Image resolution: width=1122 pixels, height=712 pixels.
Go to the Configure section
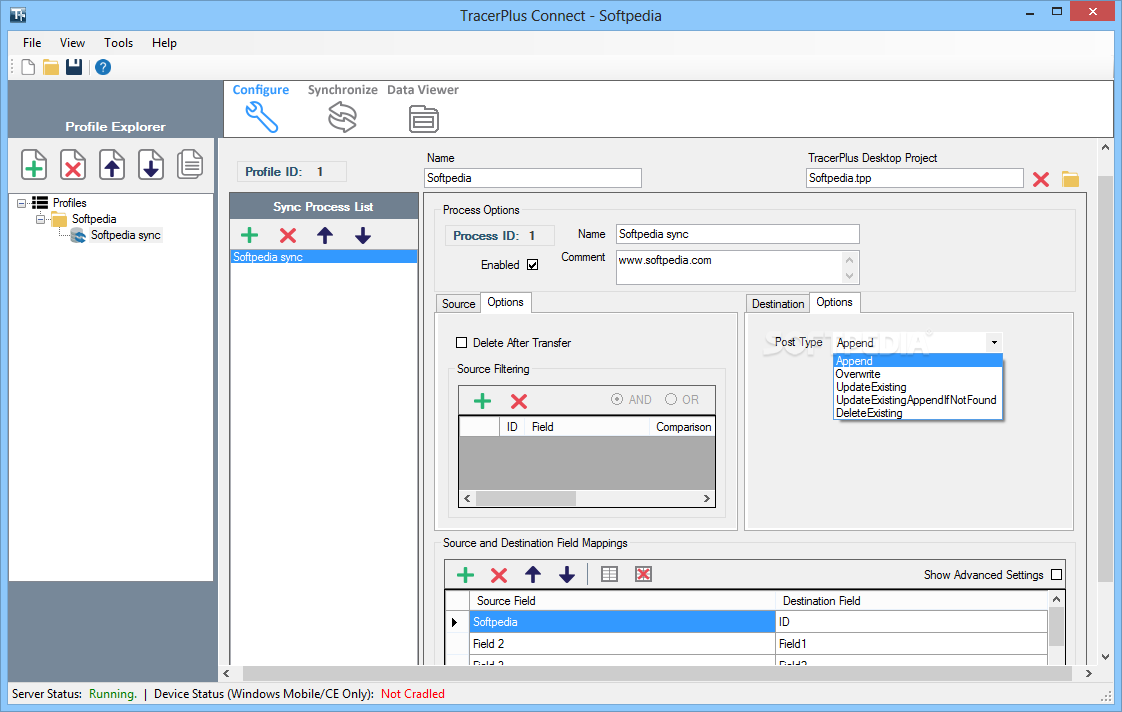tap(260, 108)
